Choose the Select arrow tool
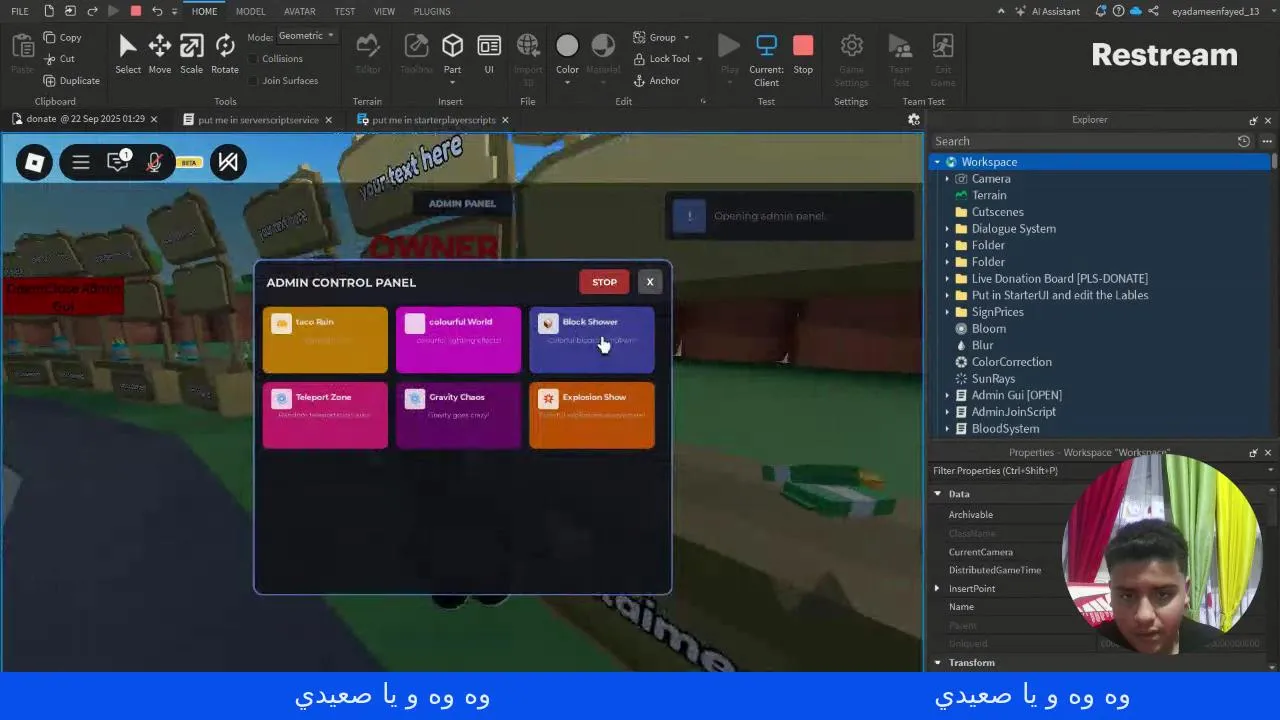This screenshot has height=720, width=1280. [128, 53]
